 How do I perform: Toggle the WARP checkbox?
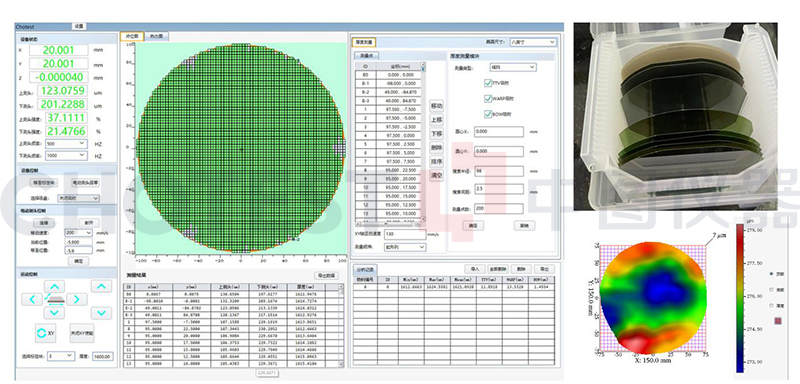click(x=488, y=98)
